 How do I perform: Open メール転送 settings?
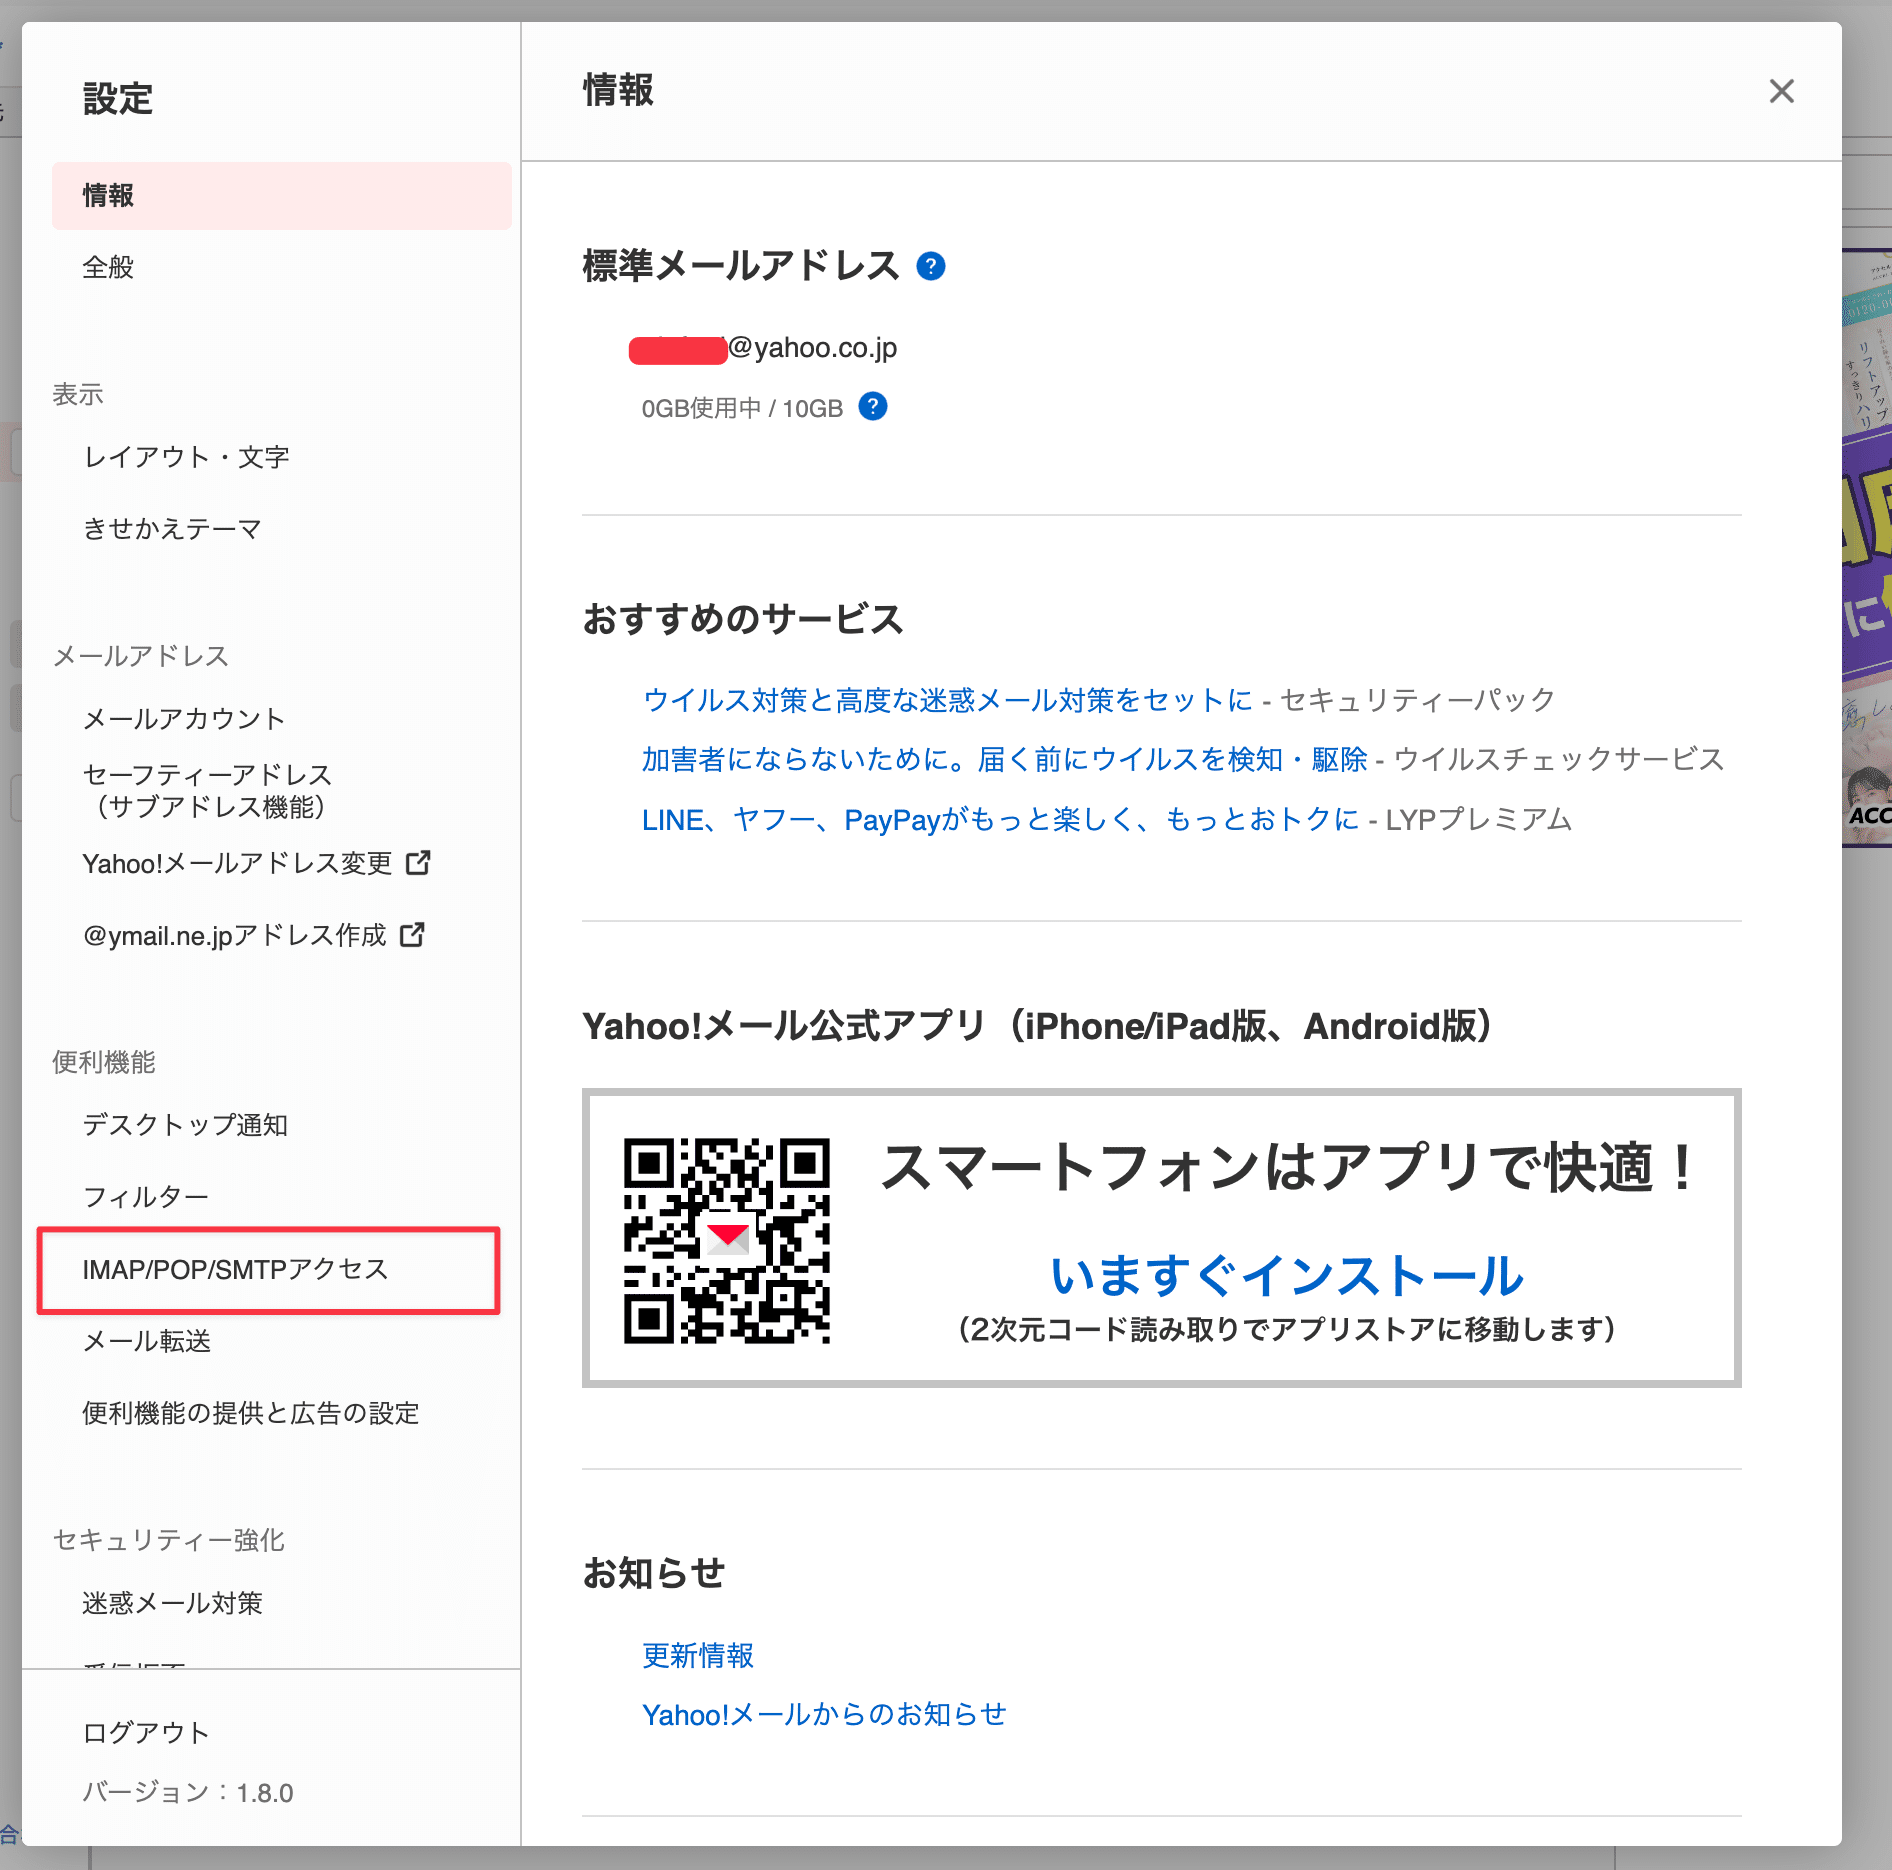[147, 1341]
